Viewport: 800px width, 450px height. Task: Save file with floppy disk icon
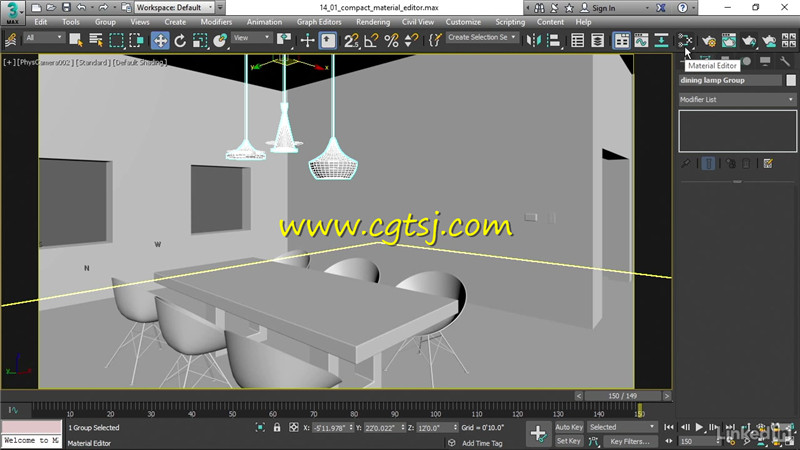pos(66,8)
